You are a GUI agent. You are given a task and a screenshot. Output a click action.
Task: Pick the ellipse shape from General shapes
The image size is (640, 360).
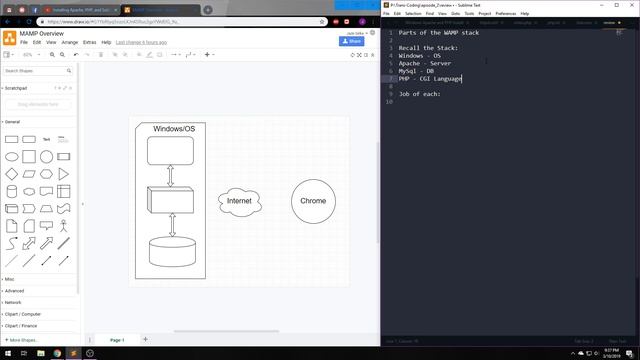pyautogui.click(x=11, y=157)
